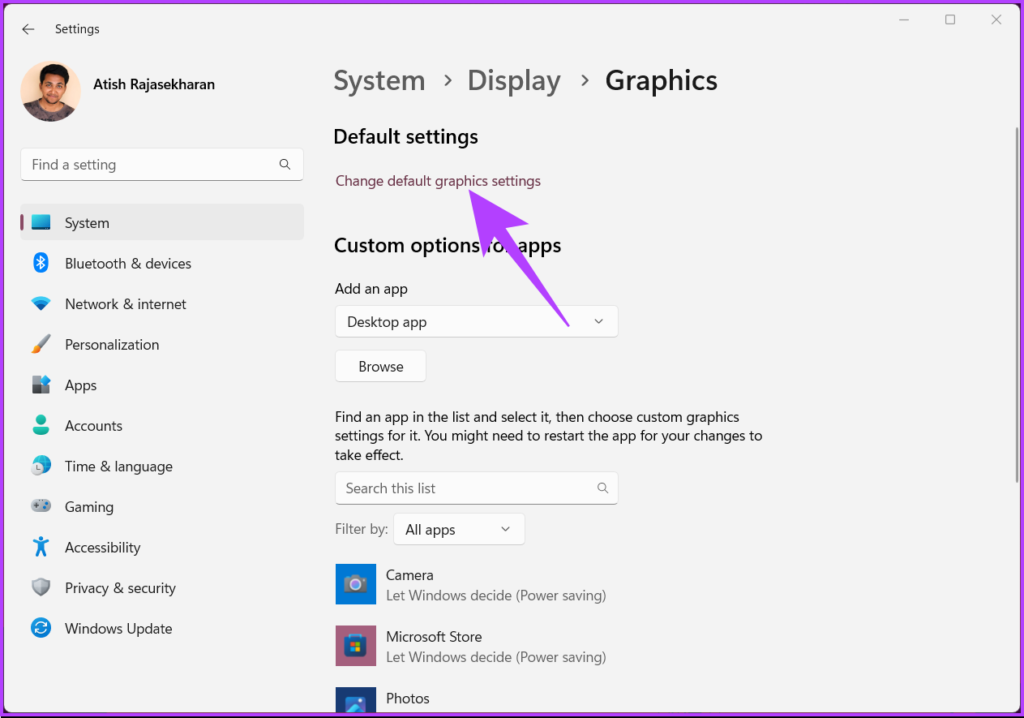Click the Personalization paintbrush icon
Viewport: 1024px width, 718px height.
[41, 344]
